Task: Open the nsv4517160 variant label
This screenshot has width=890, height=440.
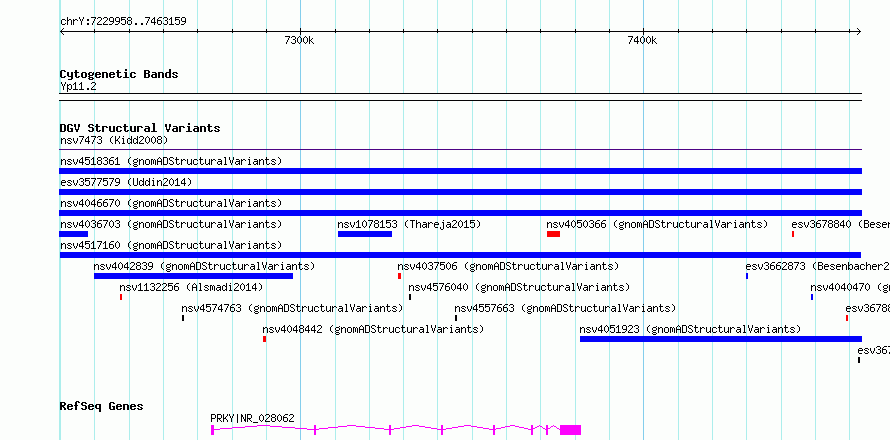Action: [171, 245]
